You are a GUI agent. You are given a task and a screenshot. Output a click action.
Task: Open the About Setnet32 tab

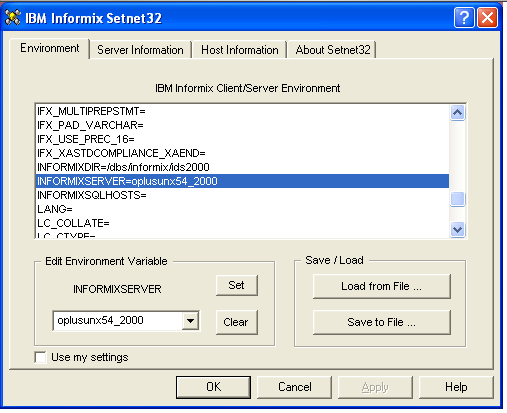(333, 50)
